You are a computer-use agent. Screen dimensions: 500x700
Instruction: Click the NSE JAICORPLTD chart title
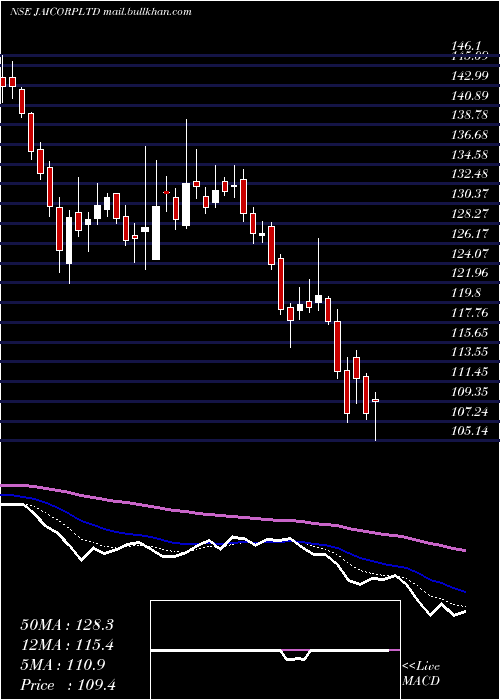pyautogui.click(x=101, y=12)
